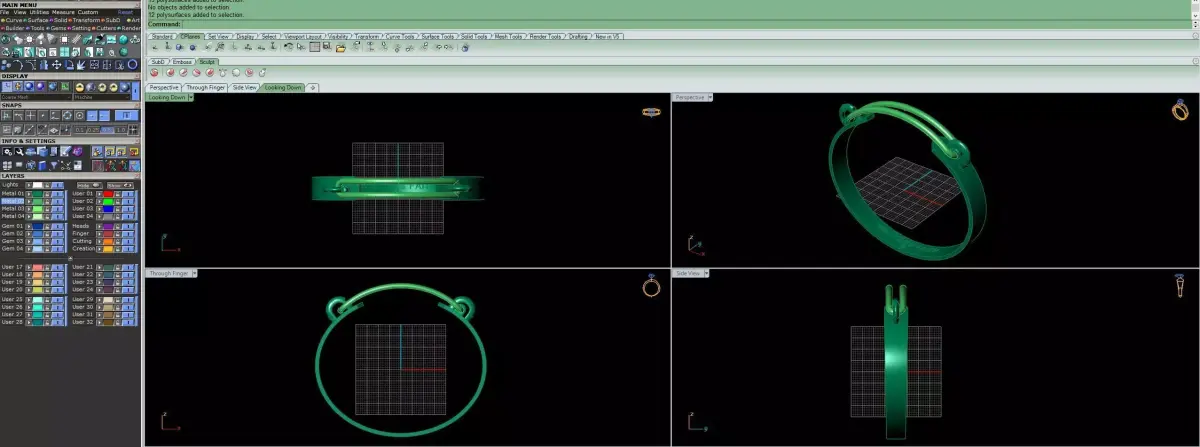Toggle the large blue snap button in Snaps panel

(126, 116)
